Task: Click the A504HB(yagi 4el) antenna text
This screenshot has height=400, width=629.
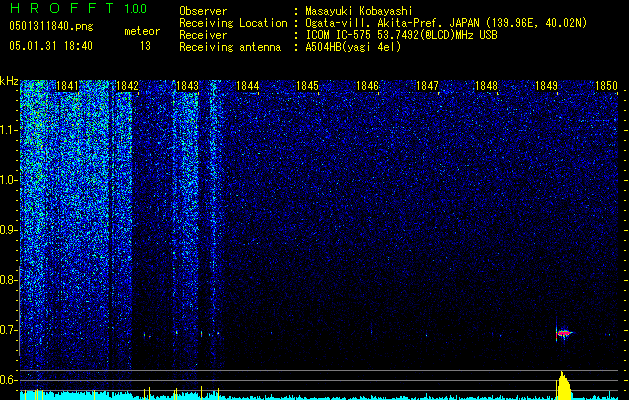Action: (x=353, y=47)
